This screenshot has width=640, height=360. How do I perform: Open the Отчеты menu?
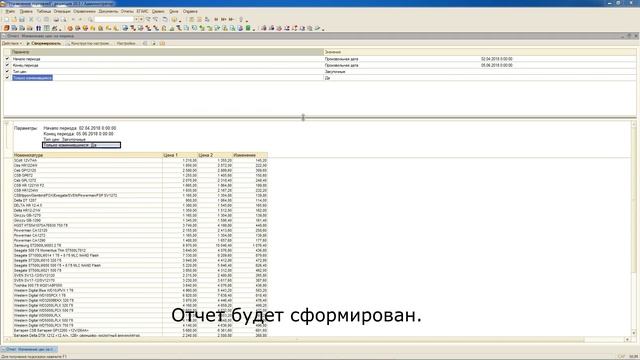[127, 11]
